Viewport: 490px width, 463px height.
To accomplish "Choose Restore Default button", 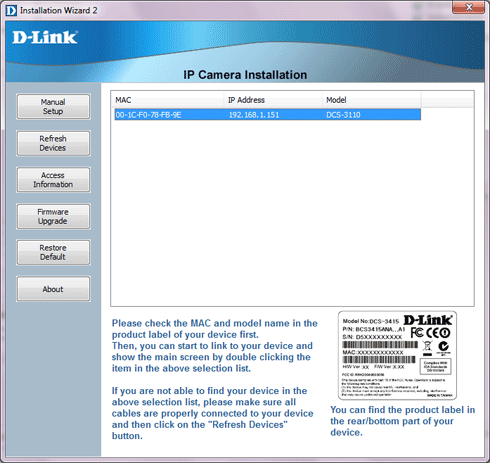I will coord(53,253).
